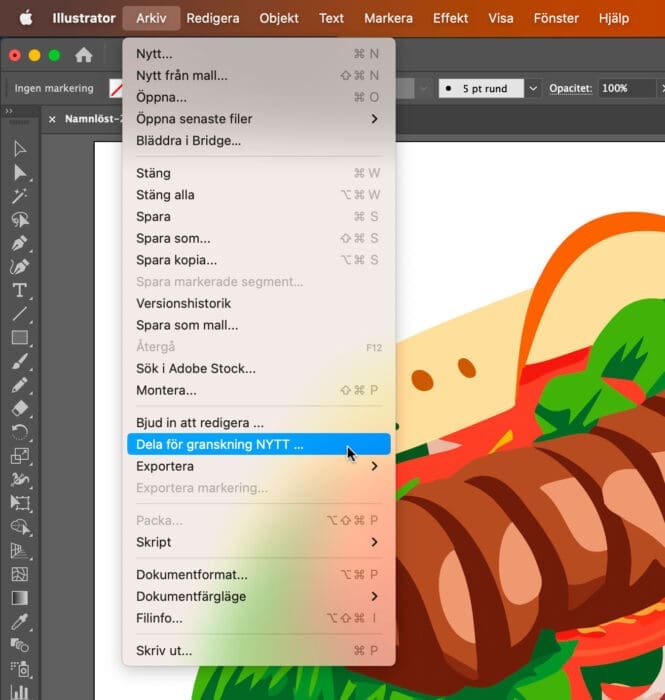Screen dimensions: 665x700
Task: Choose the Line Segment tool
Action: (x=20, y=314)
